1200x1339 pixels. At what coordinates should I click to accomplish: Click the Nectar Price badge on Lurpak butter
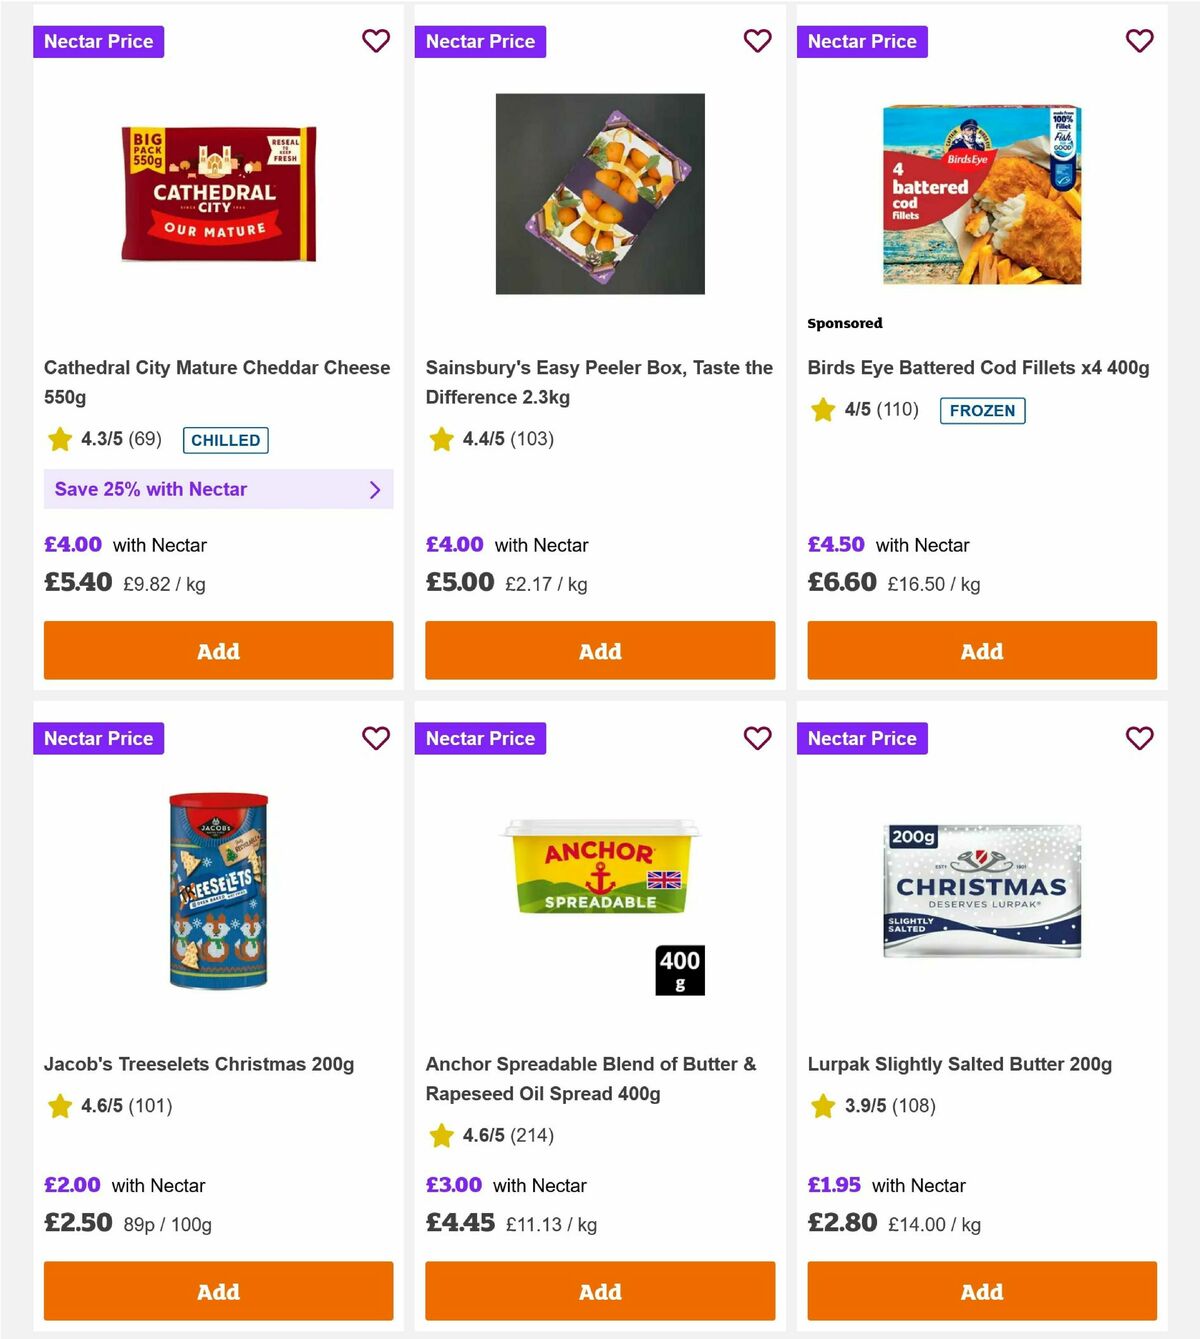click(x=862, y=738)
